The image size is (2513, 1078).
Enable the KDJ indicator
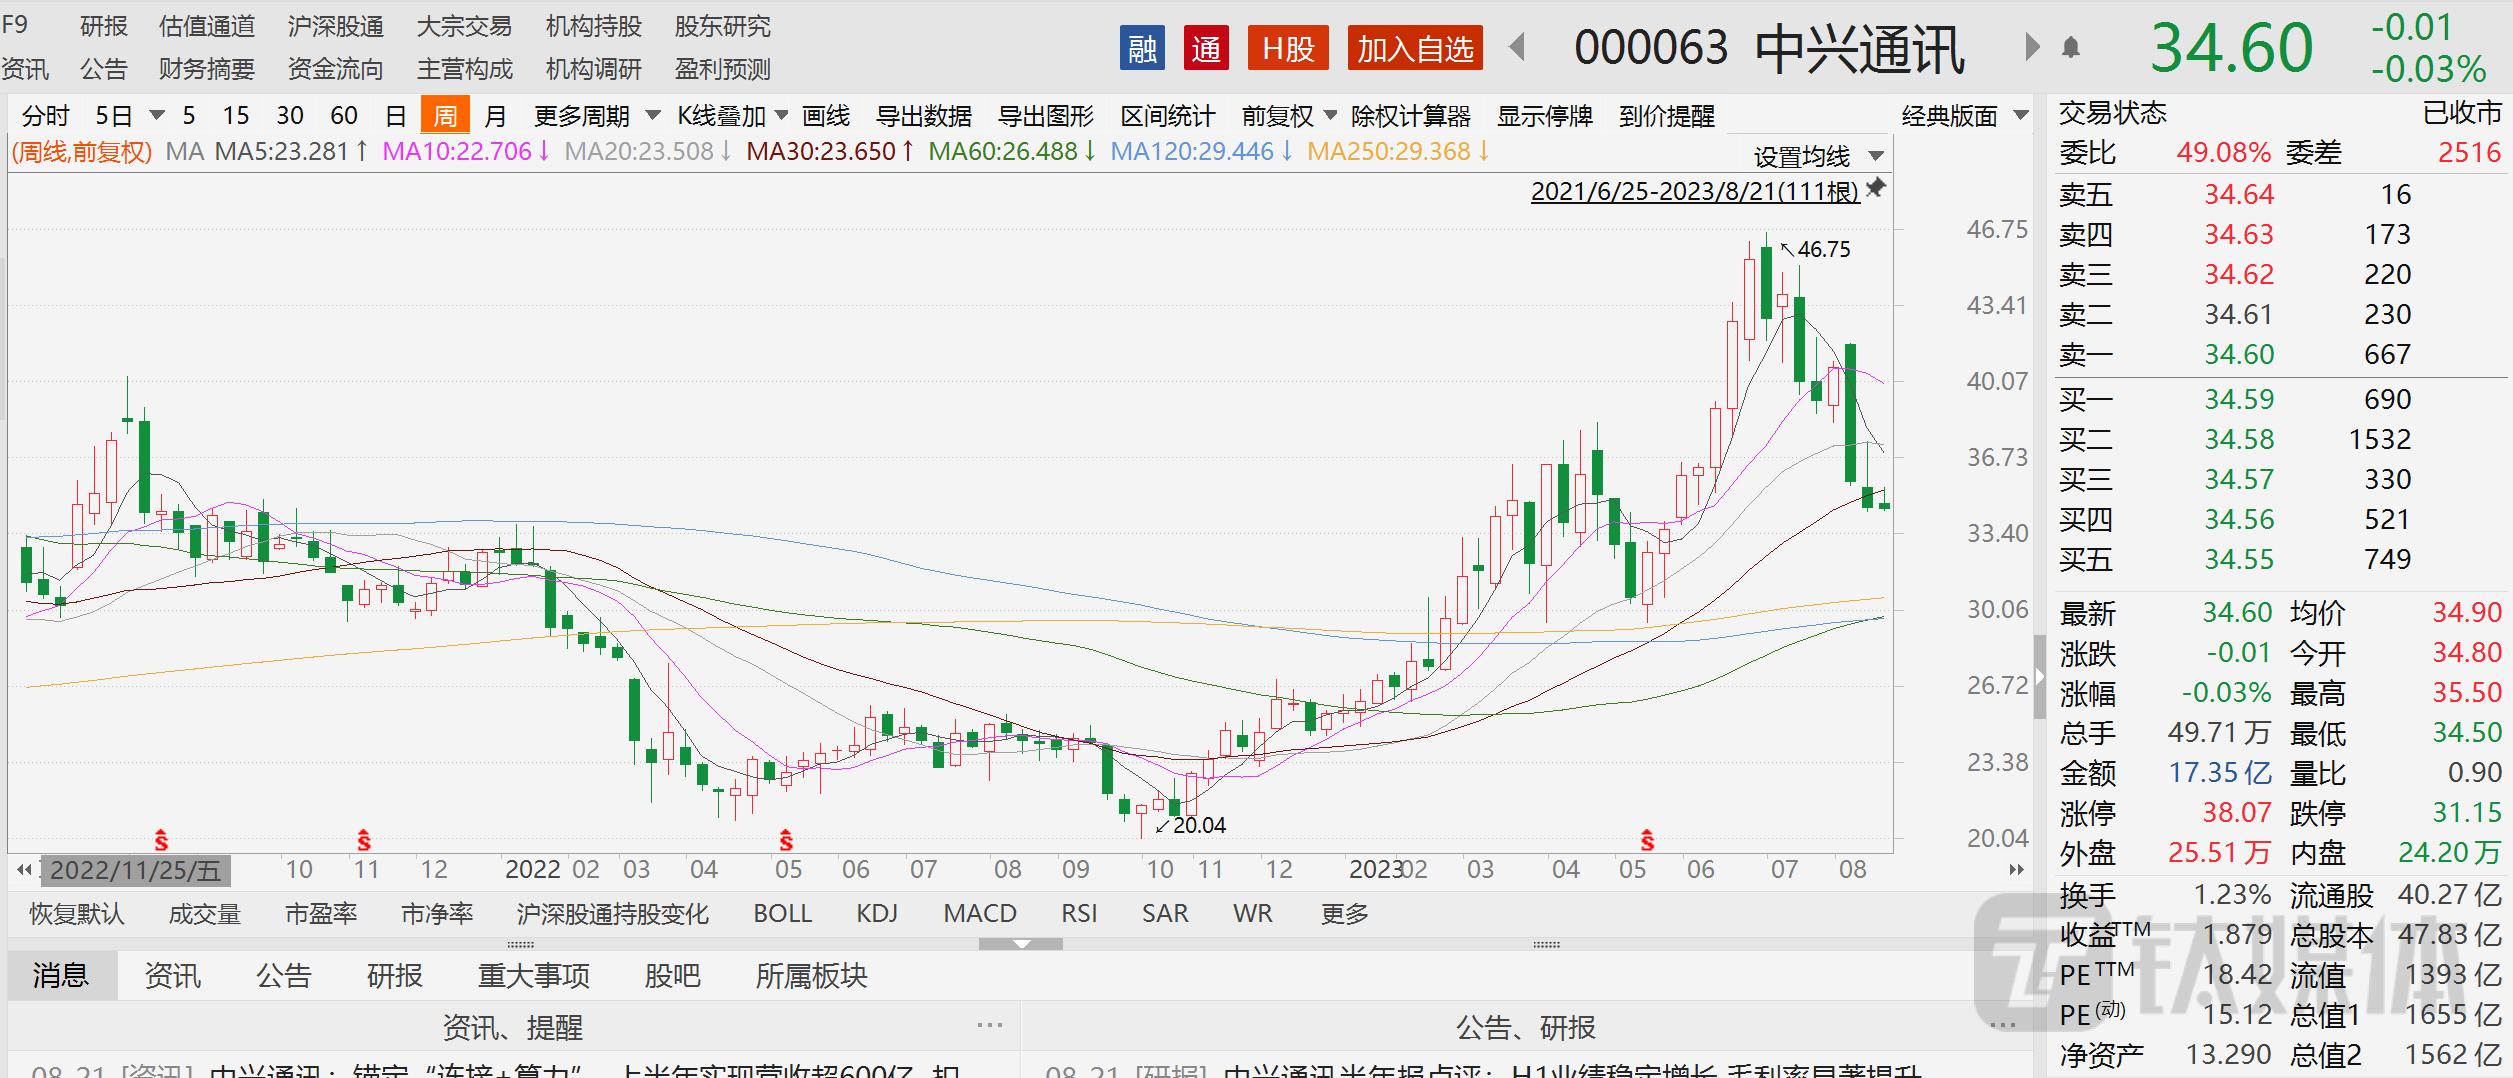pyautogui.click(x=875, y=913)
